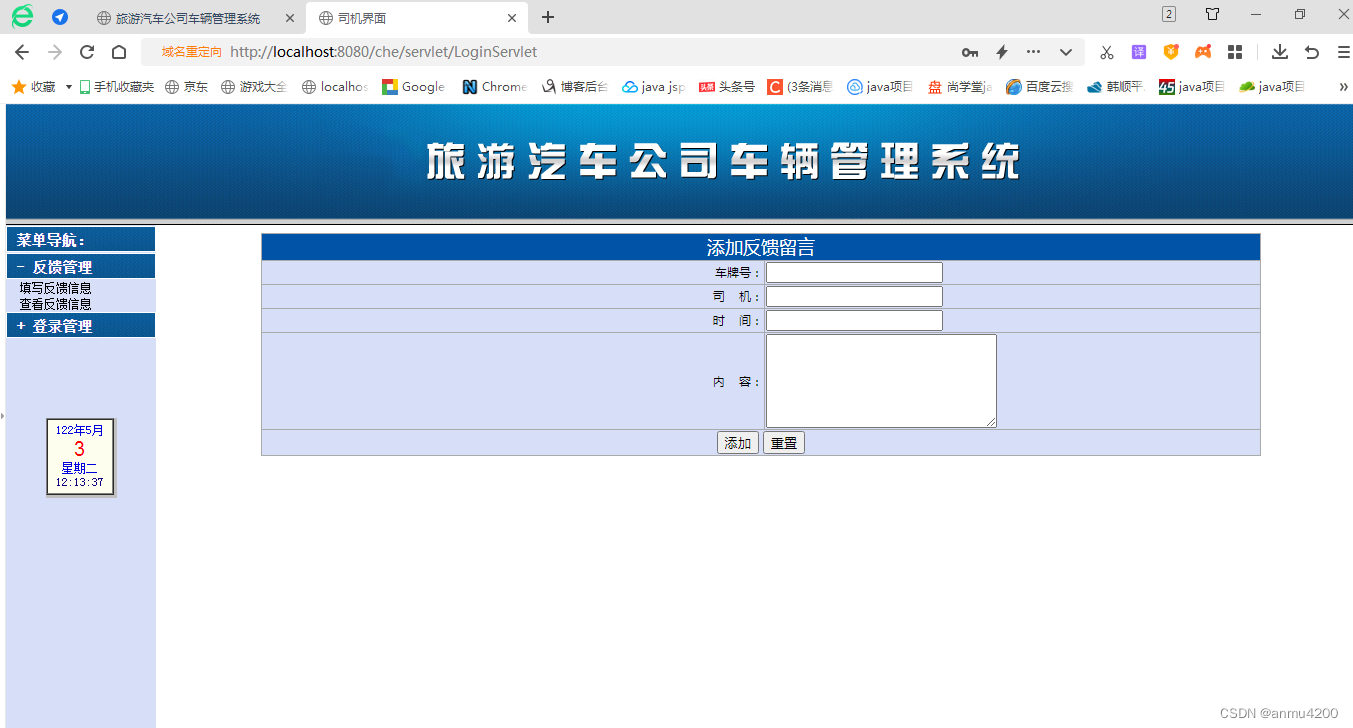This screenshot has width=1353, height=728.
Task: Open the 手机收藏夹 bookmark
Action: pyautogui.click(x=117, y=87)
